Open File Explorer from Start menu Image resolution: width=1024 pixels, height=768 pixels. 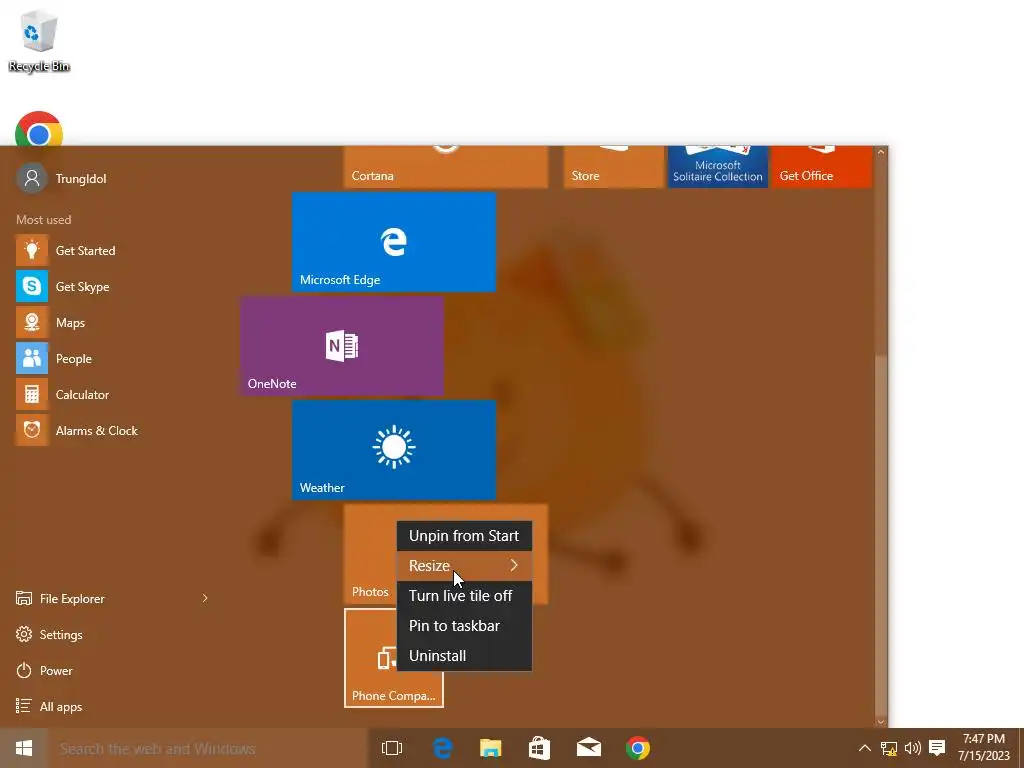(60, 598)
